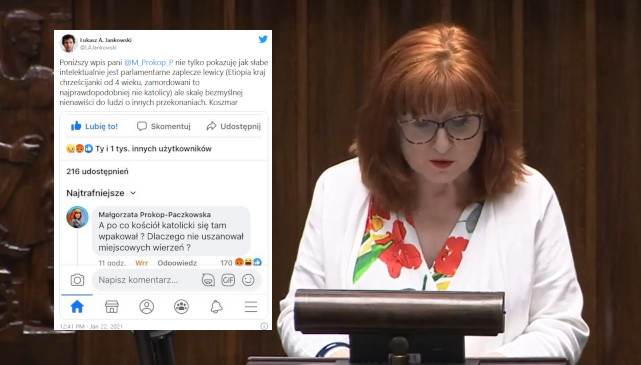Open the hamburger menu icon

(x=251, y=307)
